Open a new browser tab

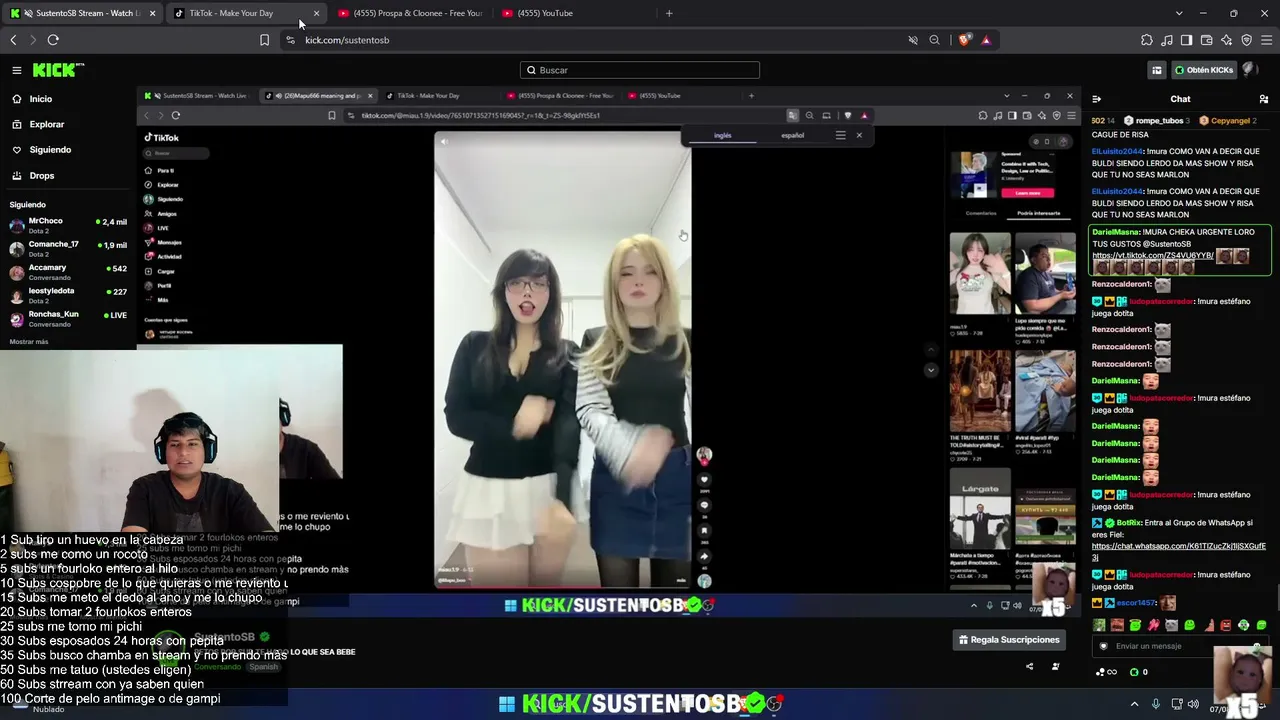click(669, 13)
